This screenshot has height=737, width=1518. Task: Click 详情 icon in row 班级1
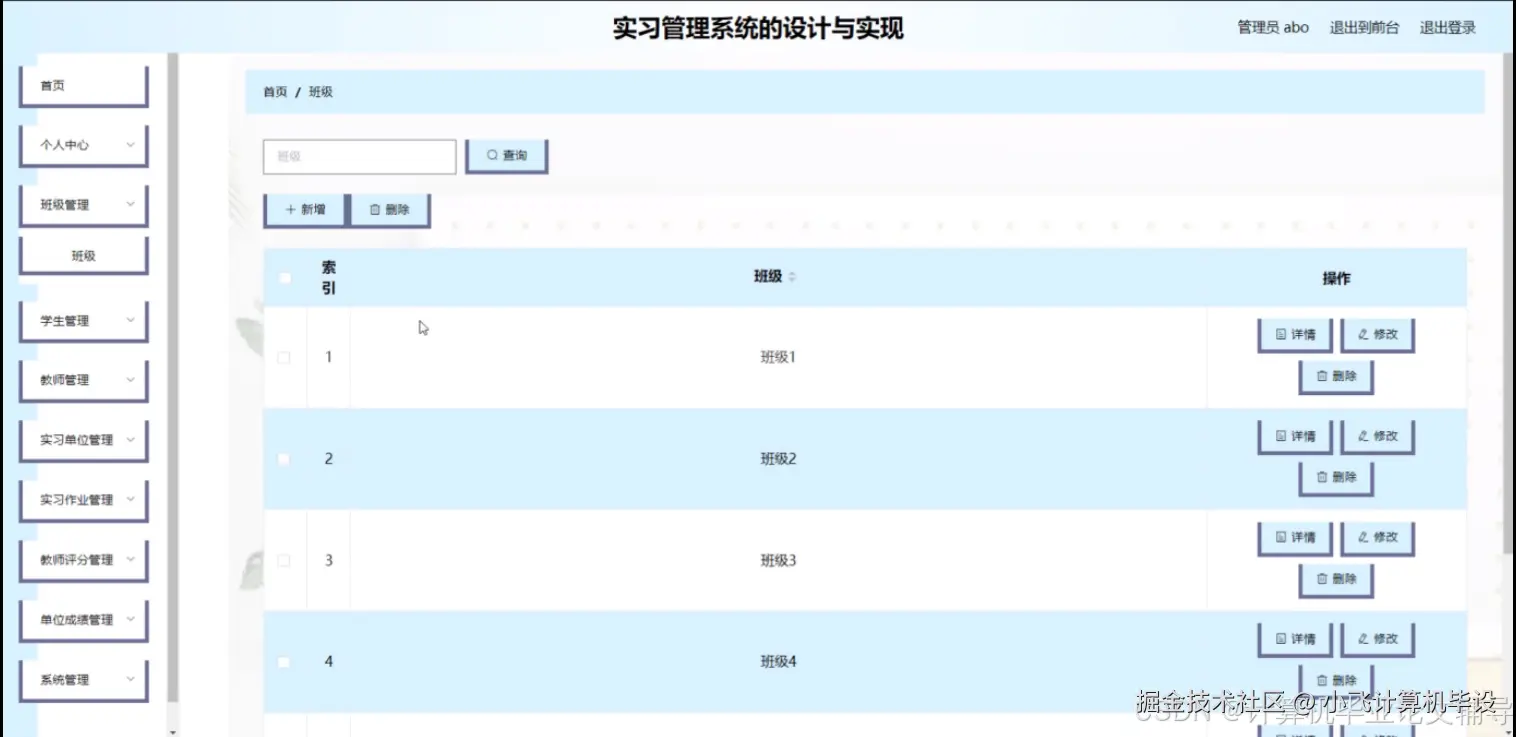[x=1281, y=335]
